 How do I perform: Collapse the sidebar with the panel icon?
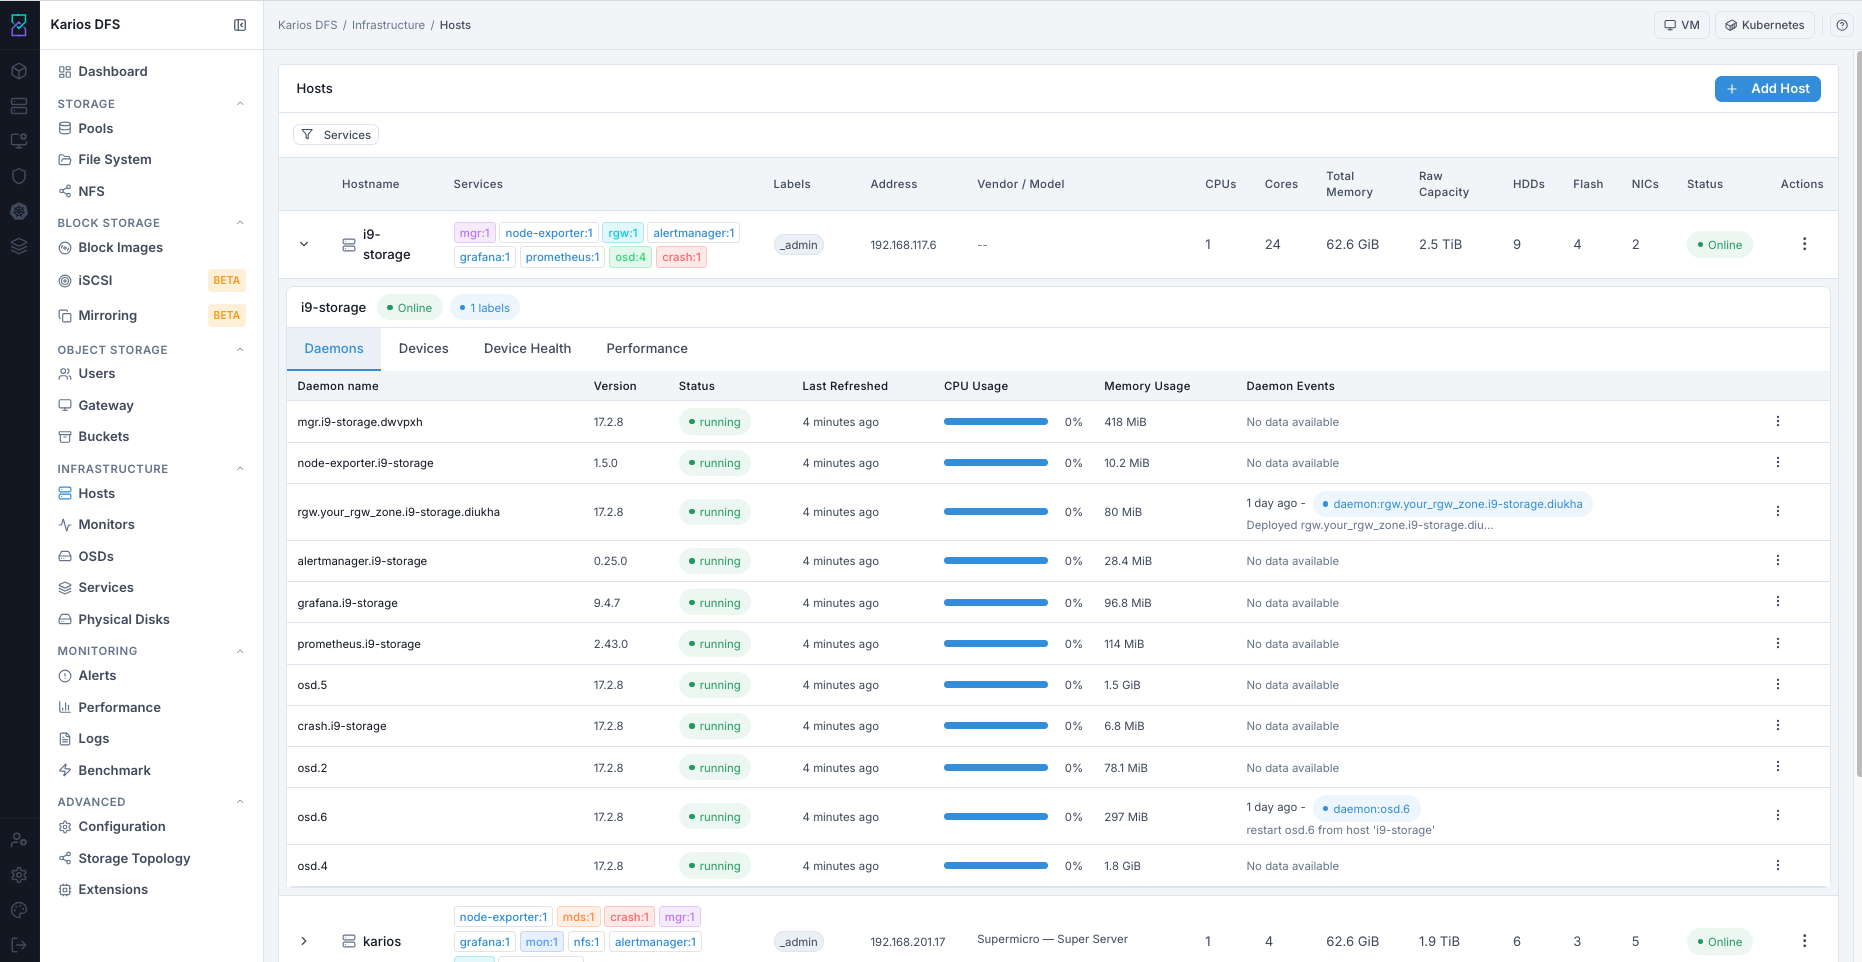(x=240, y=25)
